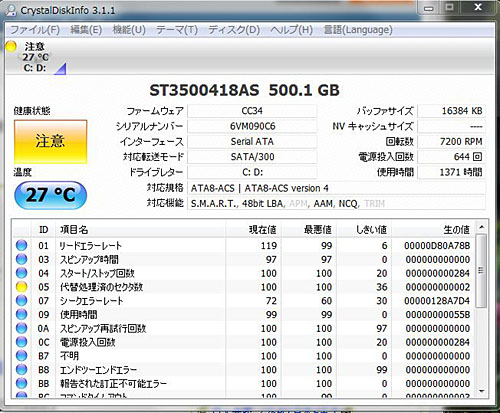Screen dimensions: 500x413
Task: Click blue status icon for ID 0C
Action: (21, 342)
